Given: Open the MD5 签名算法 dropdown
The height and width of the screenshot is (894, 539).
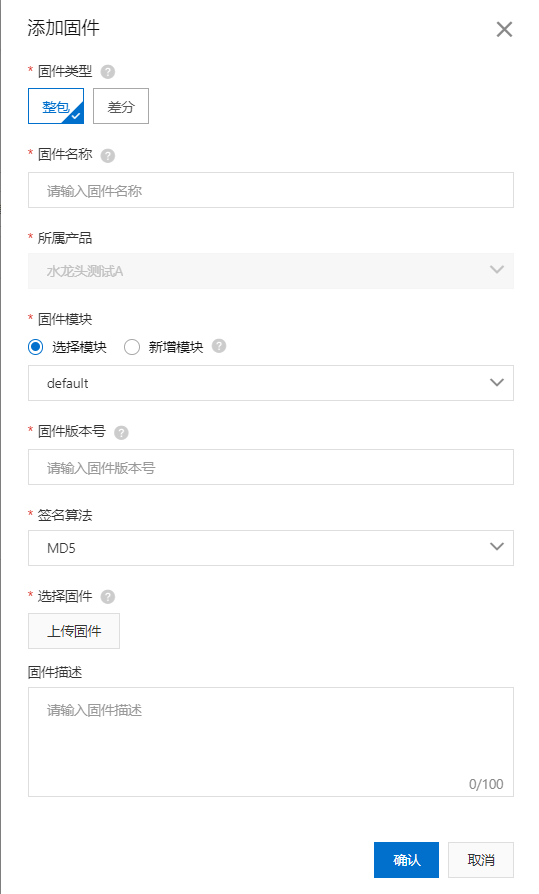Looking at the screenshot, I should (271, 548).
